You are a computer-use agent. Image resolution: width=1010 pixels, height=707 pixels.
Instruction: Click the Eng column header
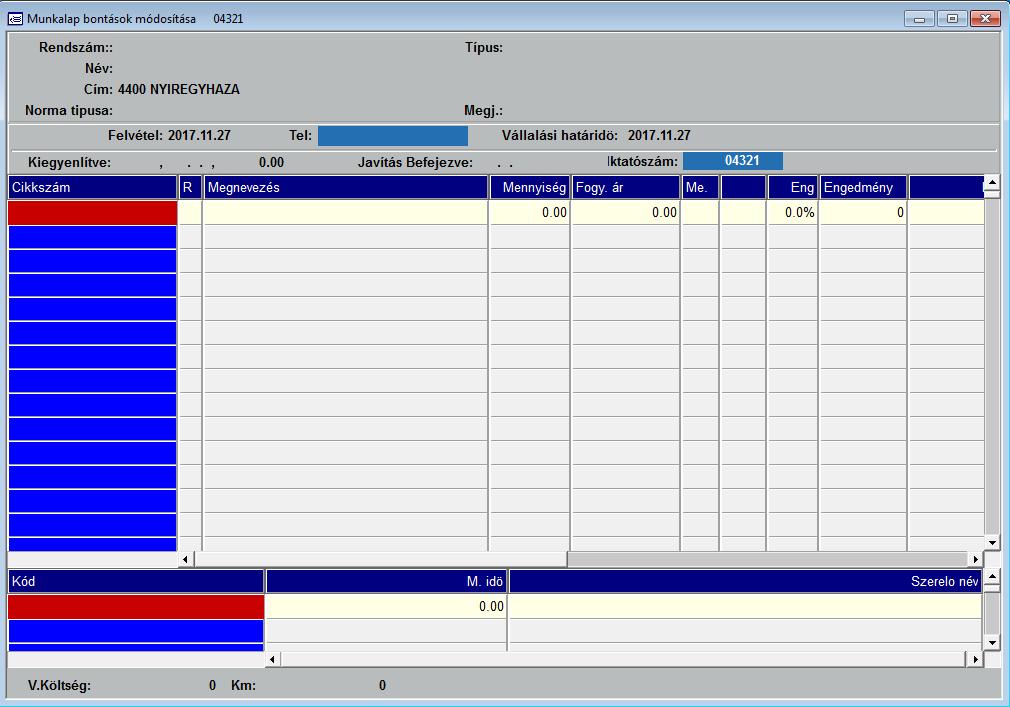click(792, 187)
